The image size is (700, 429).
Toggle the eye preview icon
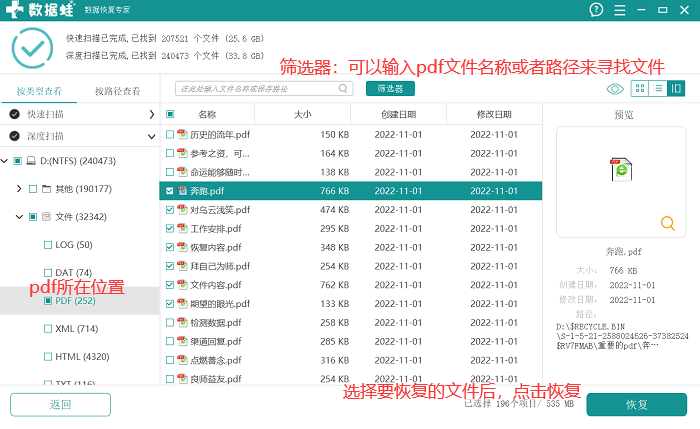coord(615,89)
